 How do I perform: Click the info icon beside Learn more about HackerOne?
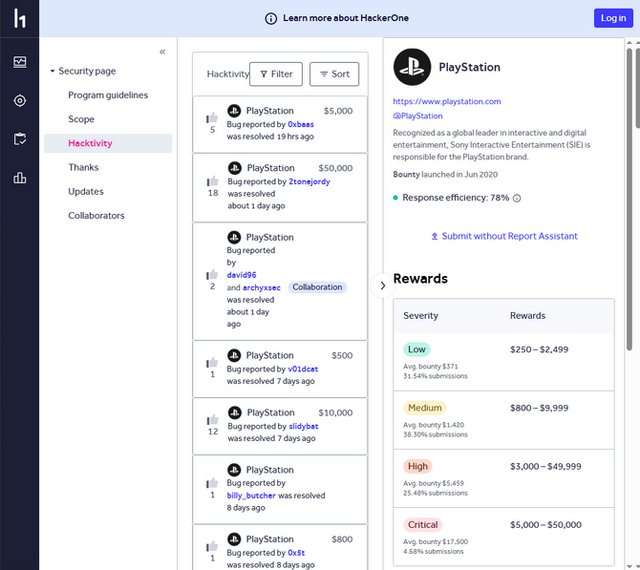[271, 18]
